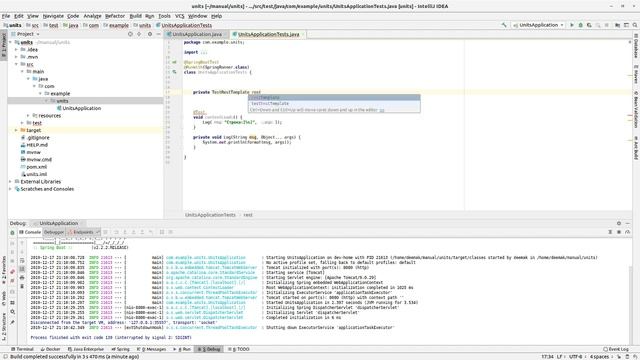
Task: Click the red breakpoints icon in debug sidebar
Action: 12,271
